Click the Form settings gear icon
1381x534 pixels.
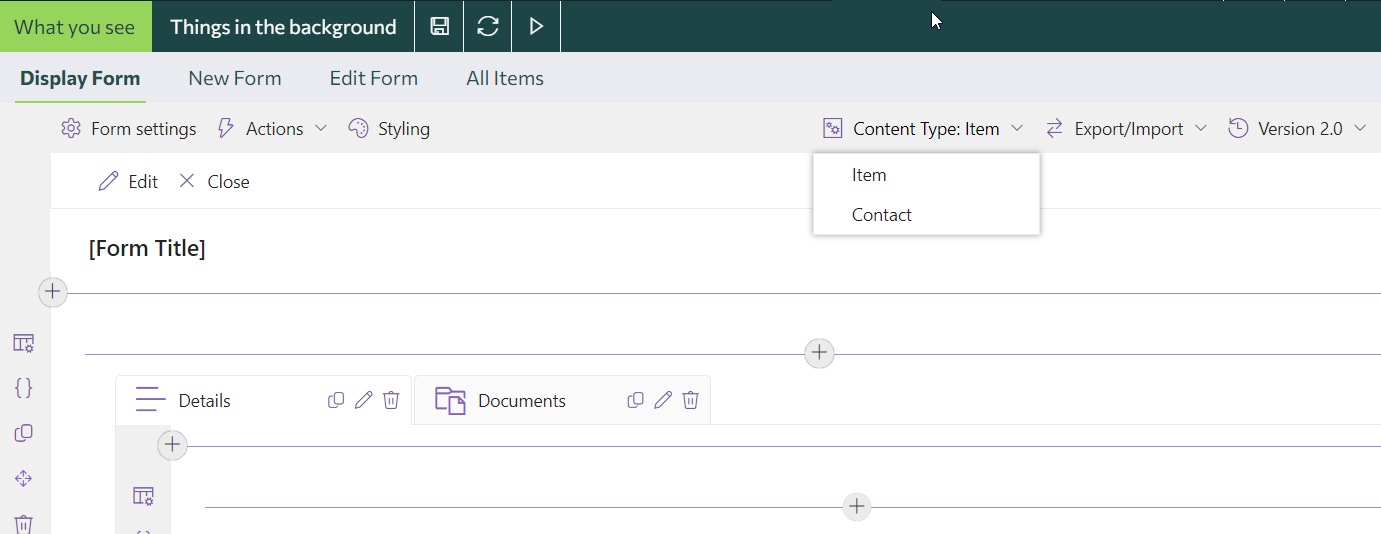(x=70, y=129)
